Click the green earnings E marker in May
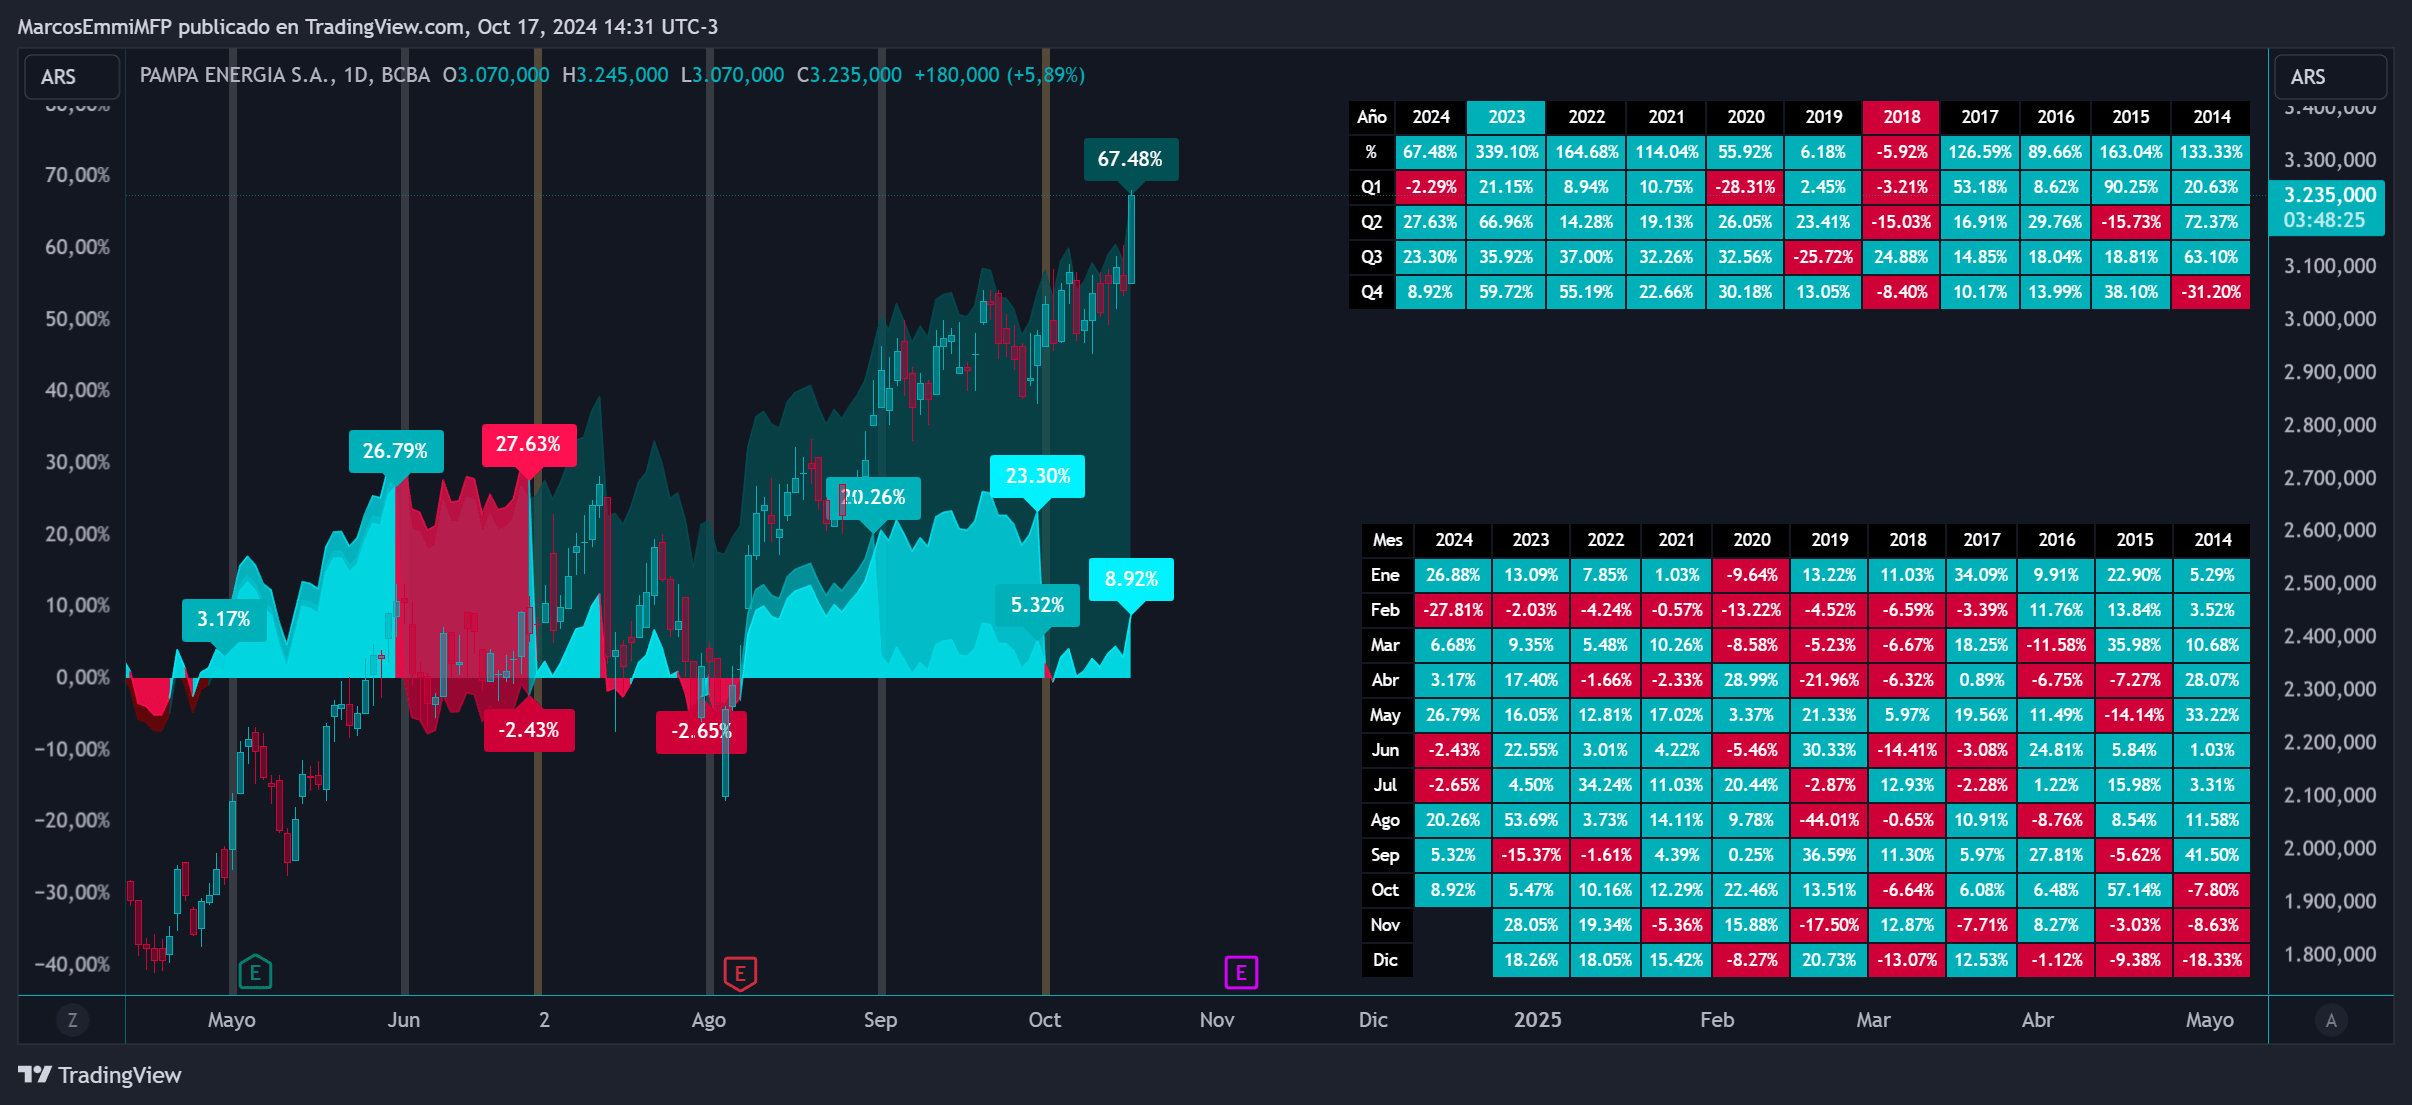The height and width of the screenshot is (1105, 2412). tap(255, 972)
